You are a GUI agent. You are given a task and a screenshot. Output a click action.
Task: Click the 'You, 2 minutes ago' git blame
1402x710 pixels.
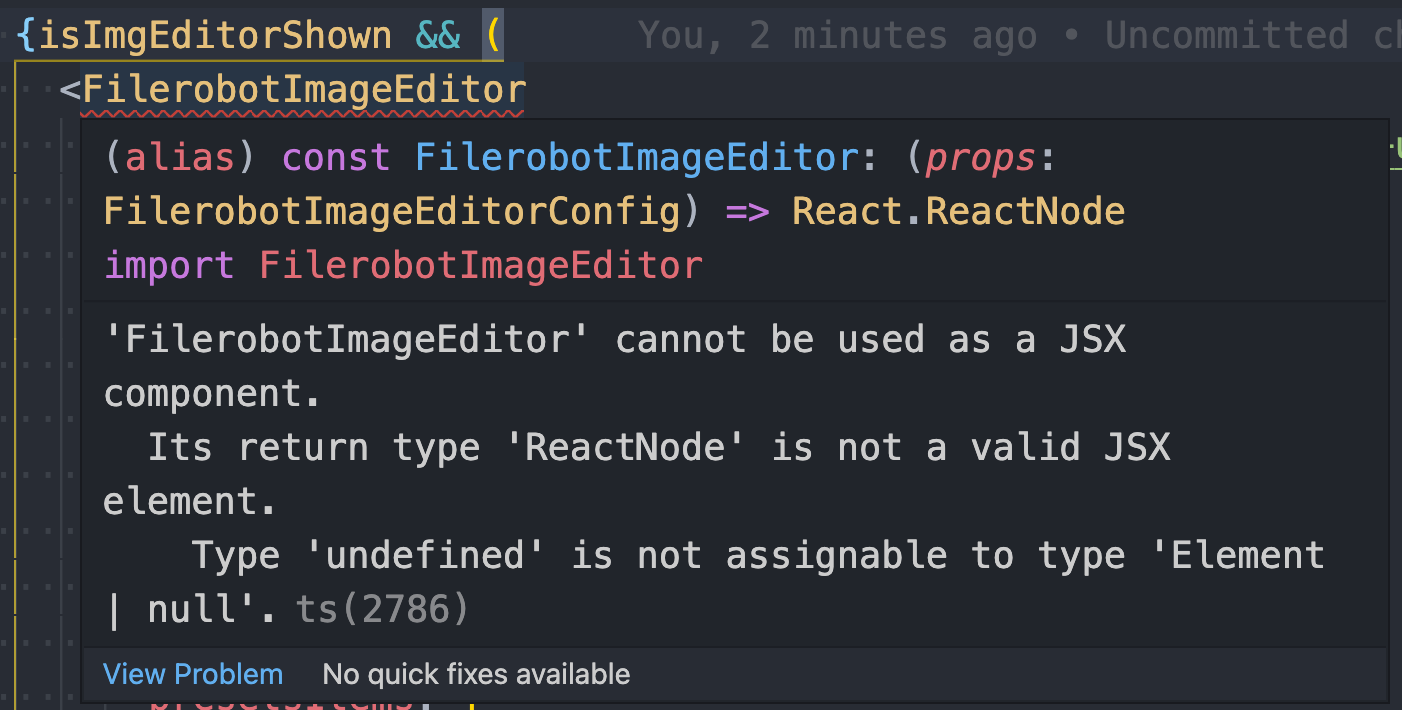pos(838,33)
